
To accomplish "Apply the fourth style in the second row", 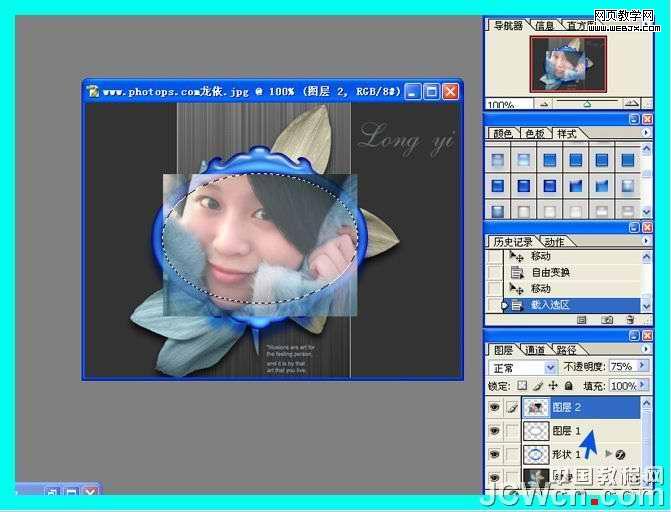I will (576, 186).
